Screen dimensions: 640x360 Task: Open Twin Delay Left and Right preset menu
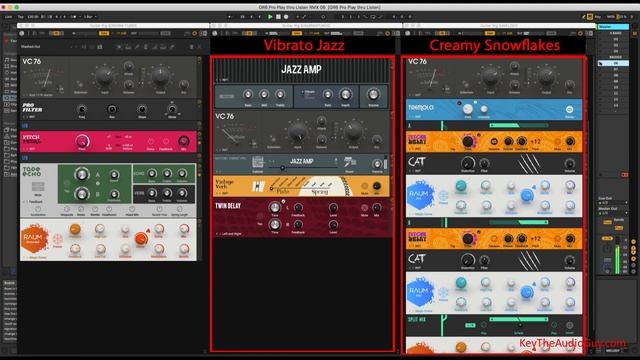[x=229, y=234]
